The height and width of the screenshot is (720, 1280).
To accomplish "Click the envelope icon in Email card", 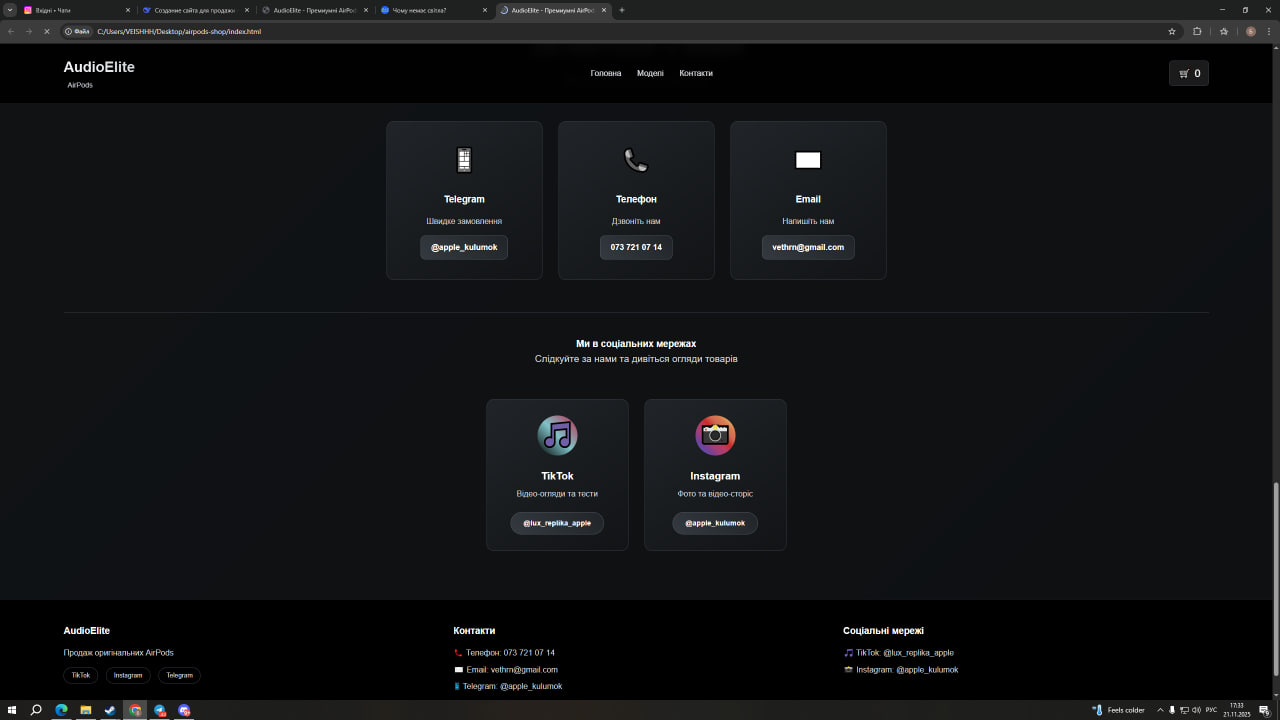I will 808,160.
